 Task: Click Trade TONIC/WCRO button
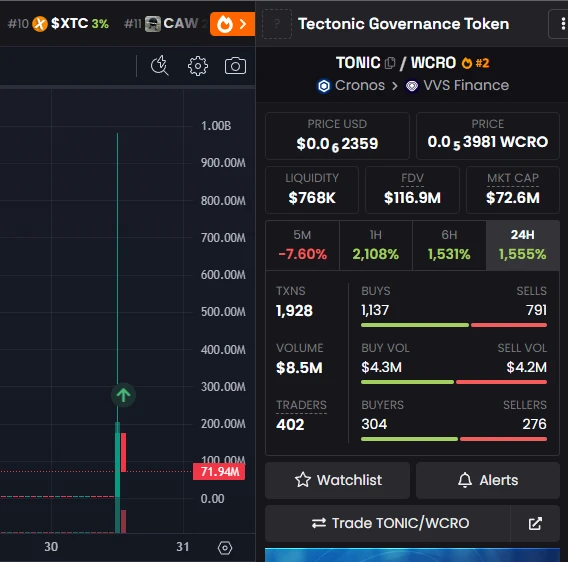[x=388, y=523]
